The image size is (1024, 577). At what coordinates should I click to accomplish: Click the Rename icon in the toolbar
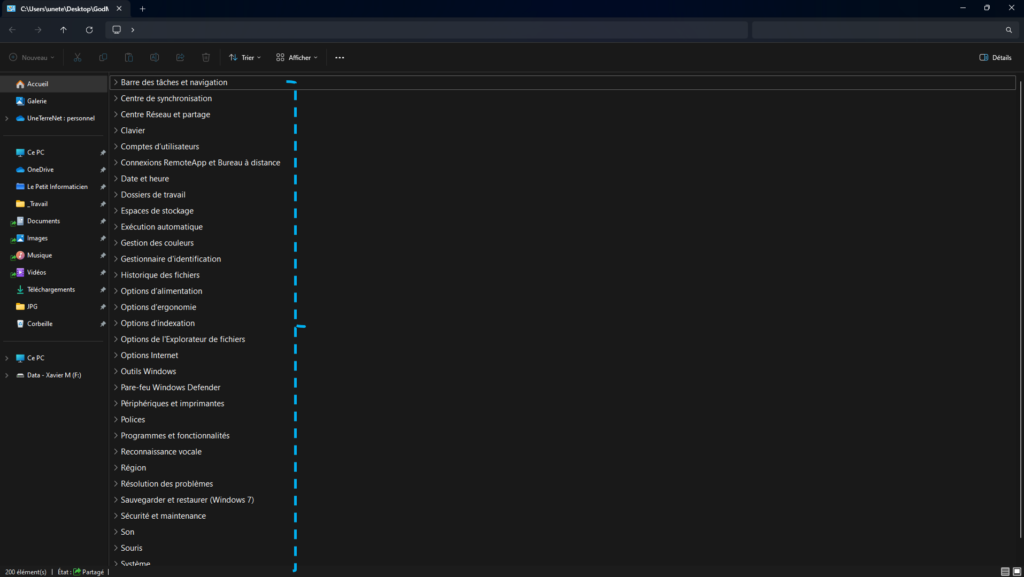(x=153, y=57)
